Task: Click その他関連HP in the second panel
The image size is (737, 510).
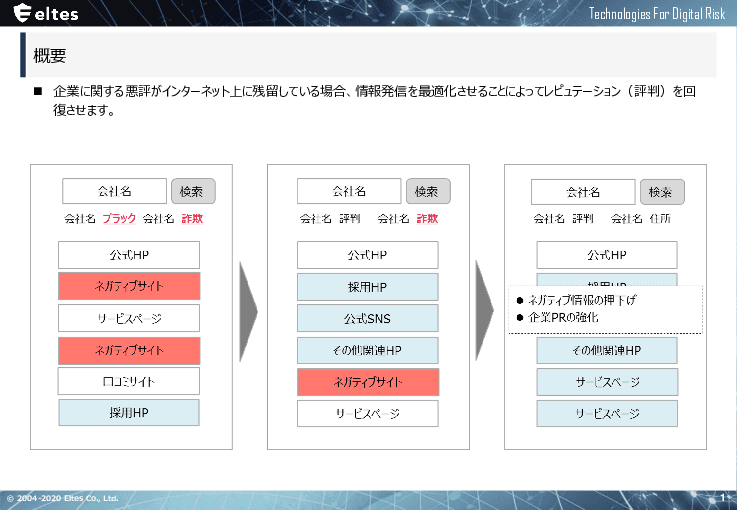Action: (368, 350)
